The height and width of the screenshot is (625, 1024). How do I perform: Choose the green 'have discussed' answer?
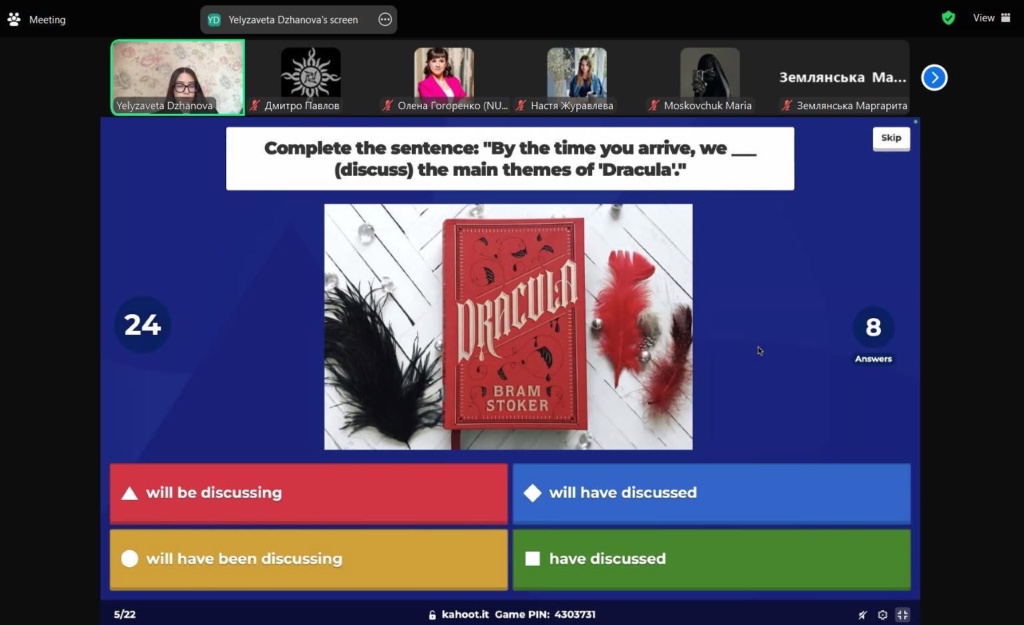[711, 559]
